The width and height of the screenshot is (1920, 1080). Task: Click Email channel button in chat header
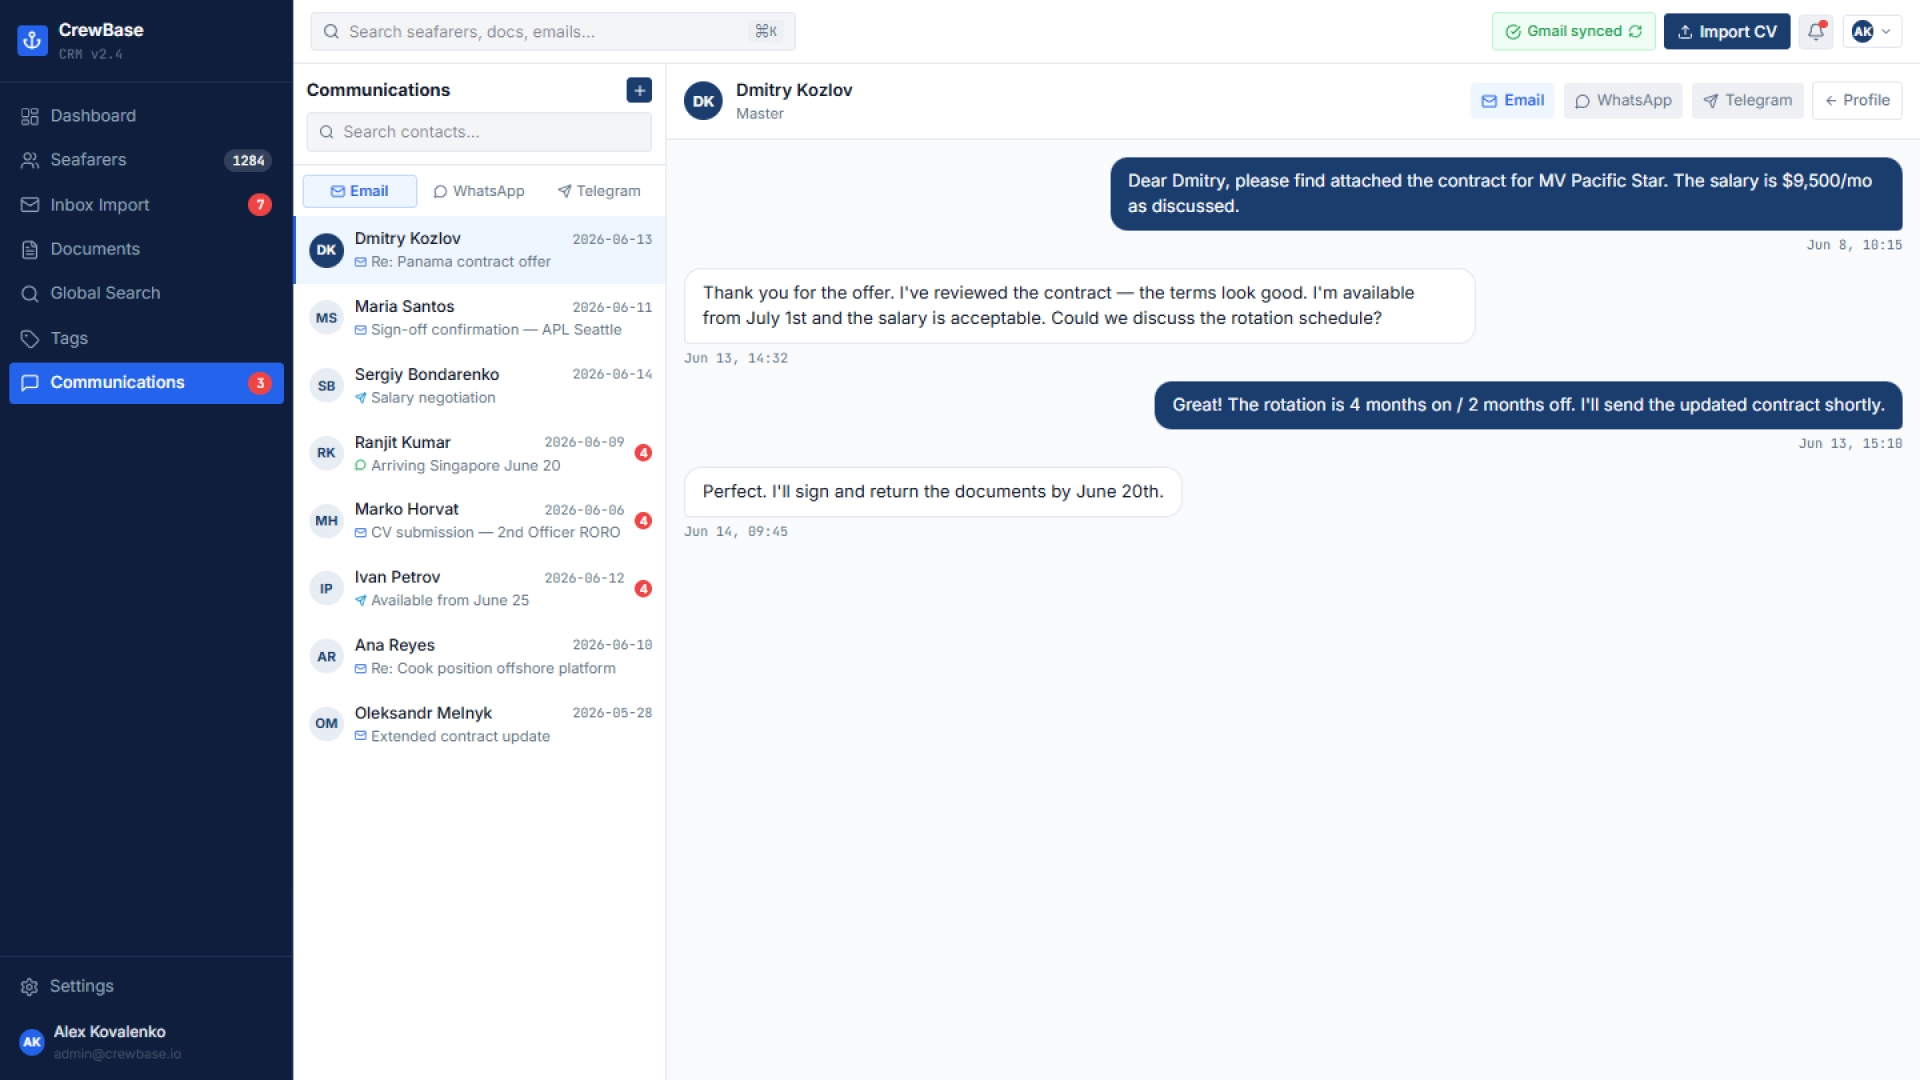[1512, 101]
